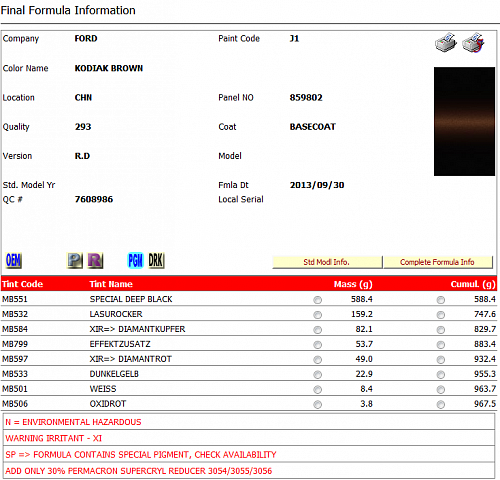The image size is (500, 480).
Task: Select mass radio button for SPECIAL DEEP BLACK
Action: point(318,300)
